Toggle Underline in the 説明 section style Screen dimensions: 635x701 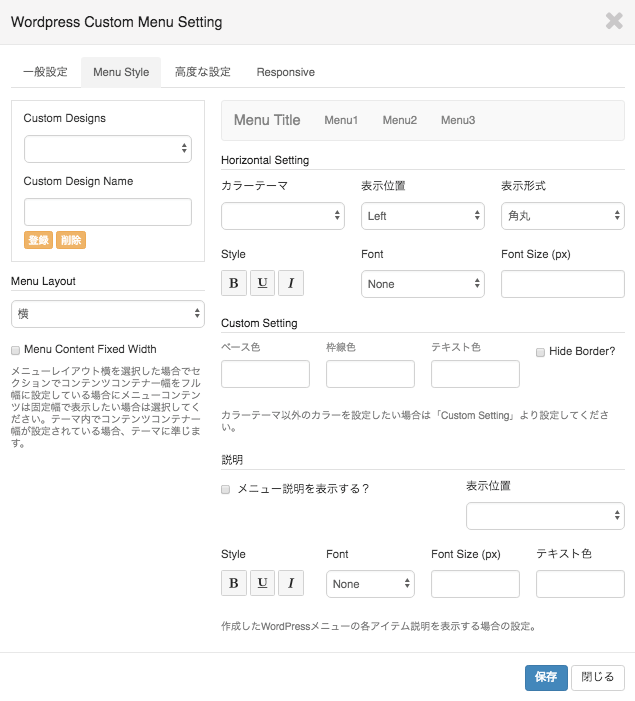pyautogui.click(x=262, y=583)
